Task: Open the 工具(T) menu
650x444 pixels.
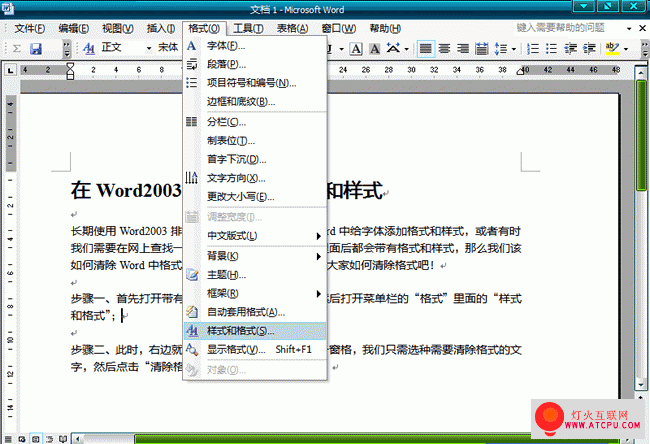Action: [248, 29]
